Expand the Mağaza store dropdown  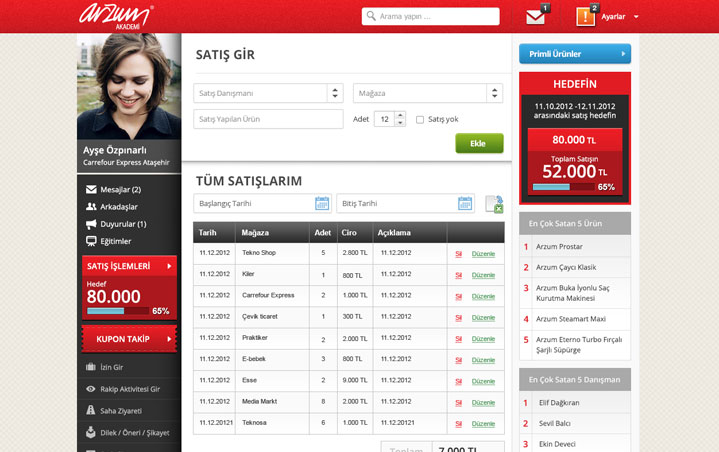tap(494, 93)
